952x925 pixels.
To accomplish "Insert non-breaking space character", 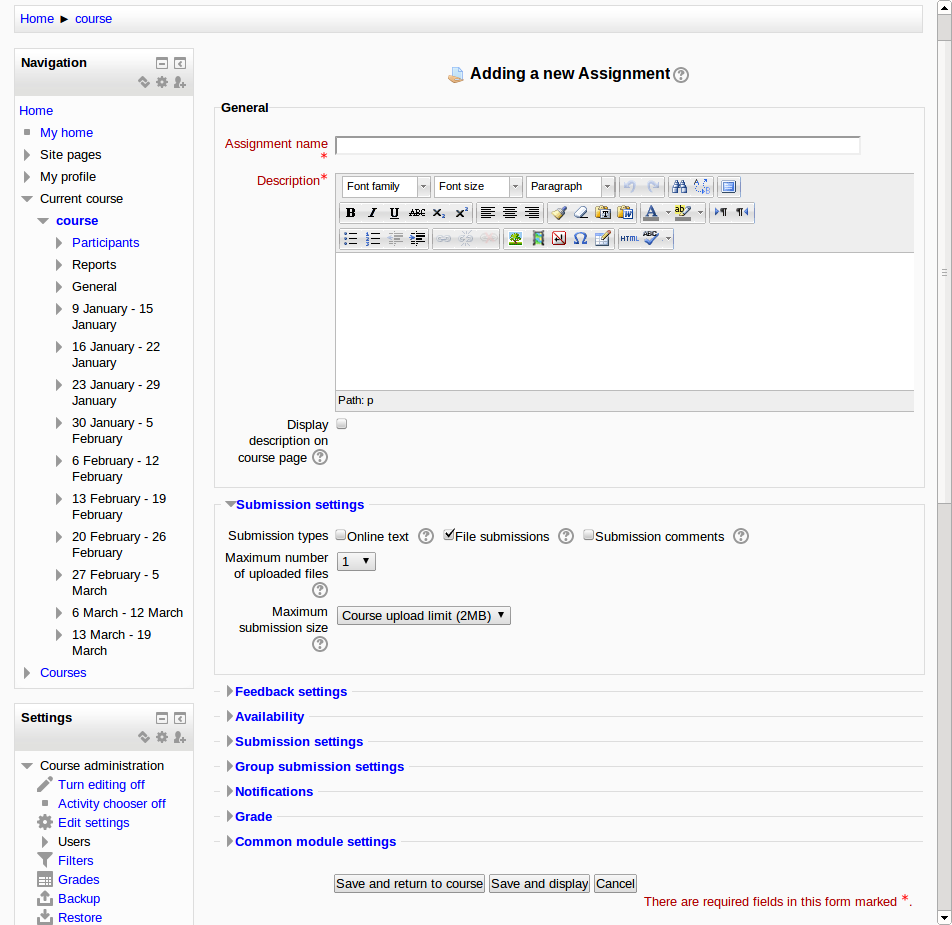I will [559, 239].
